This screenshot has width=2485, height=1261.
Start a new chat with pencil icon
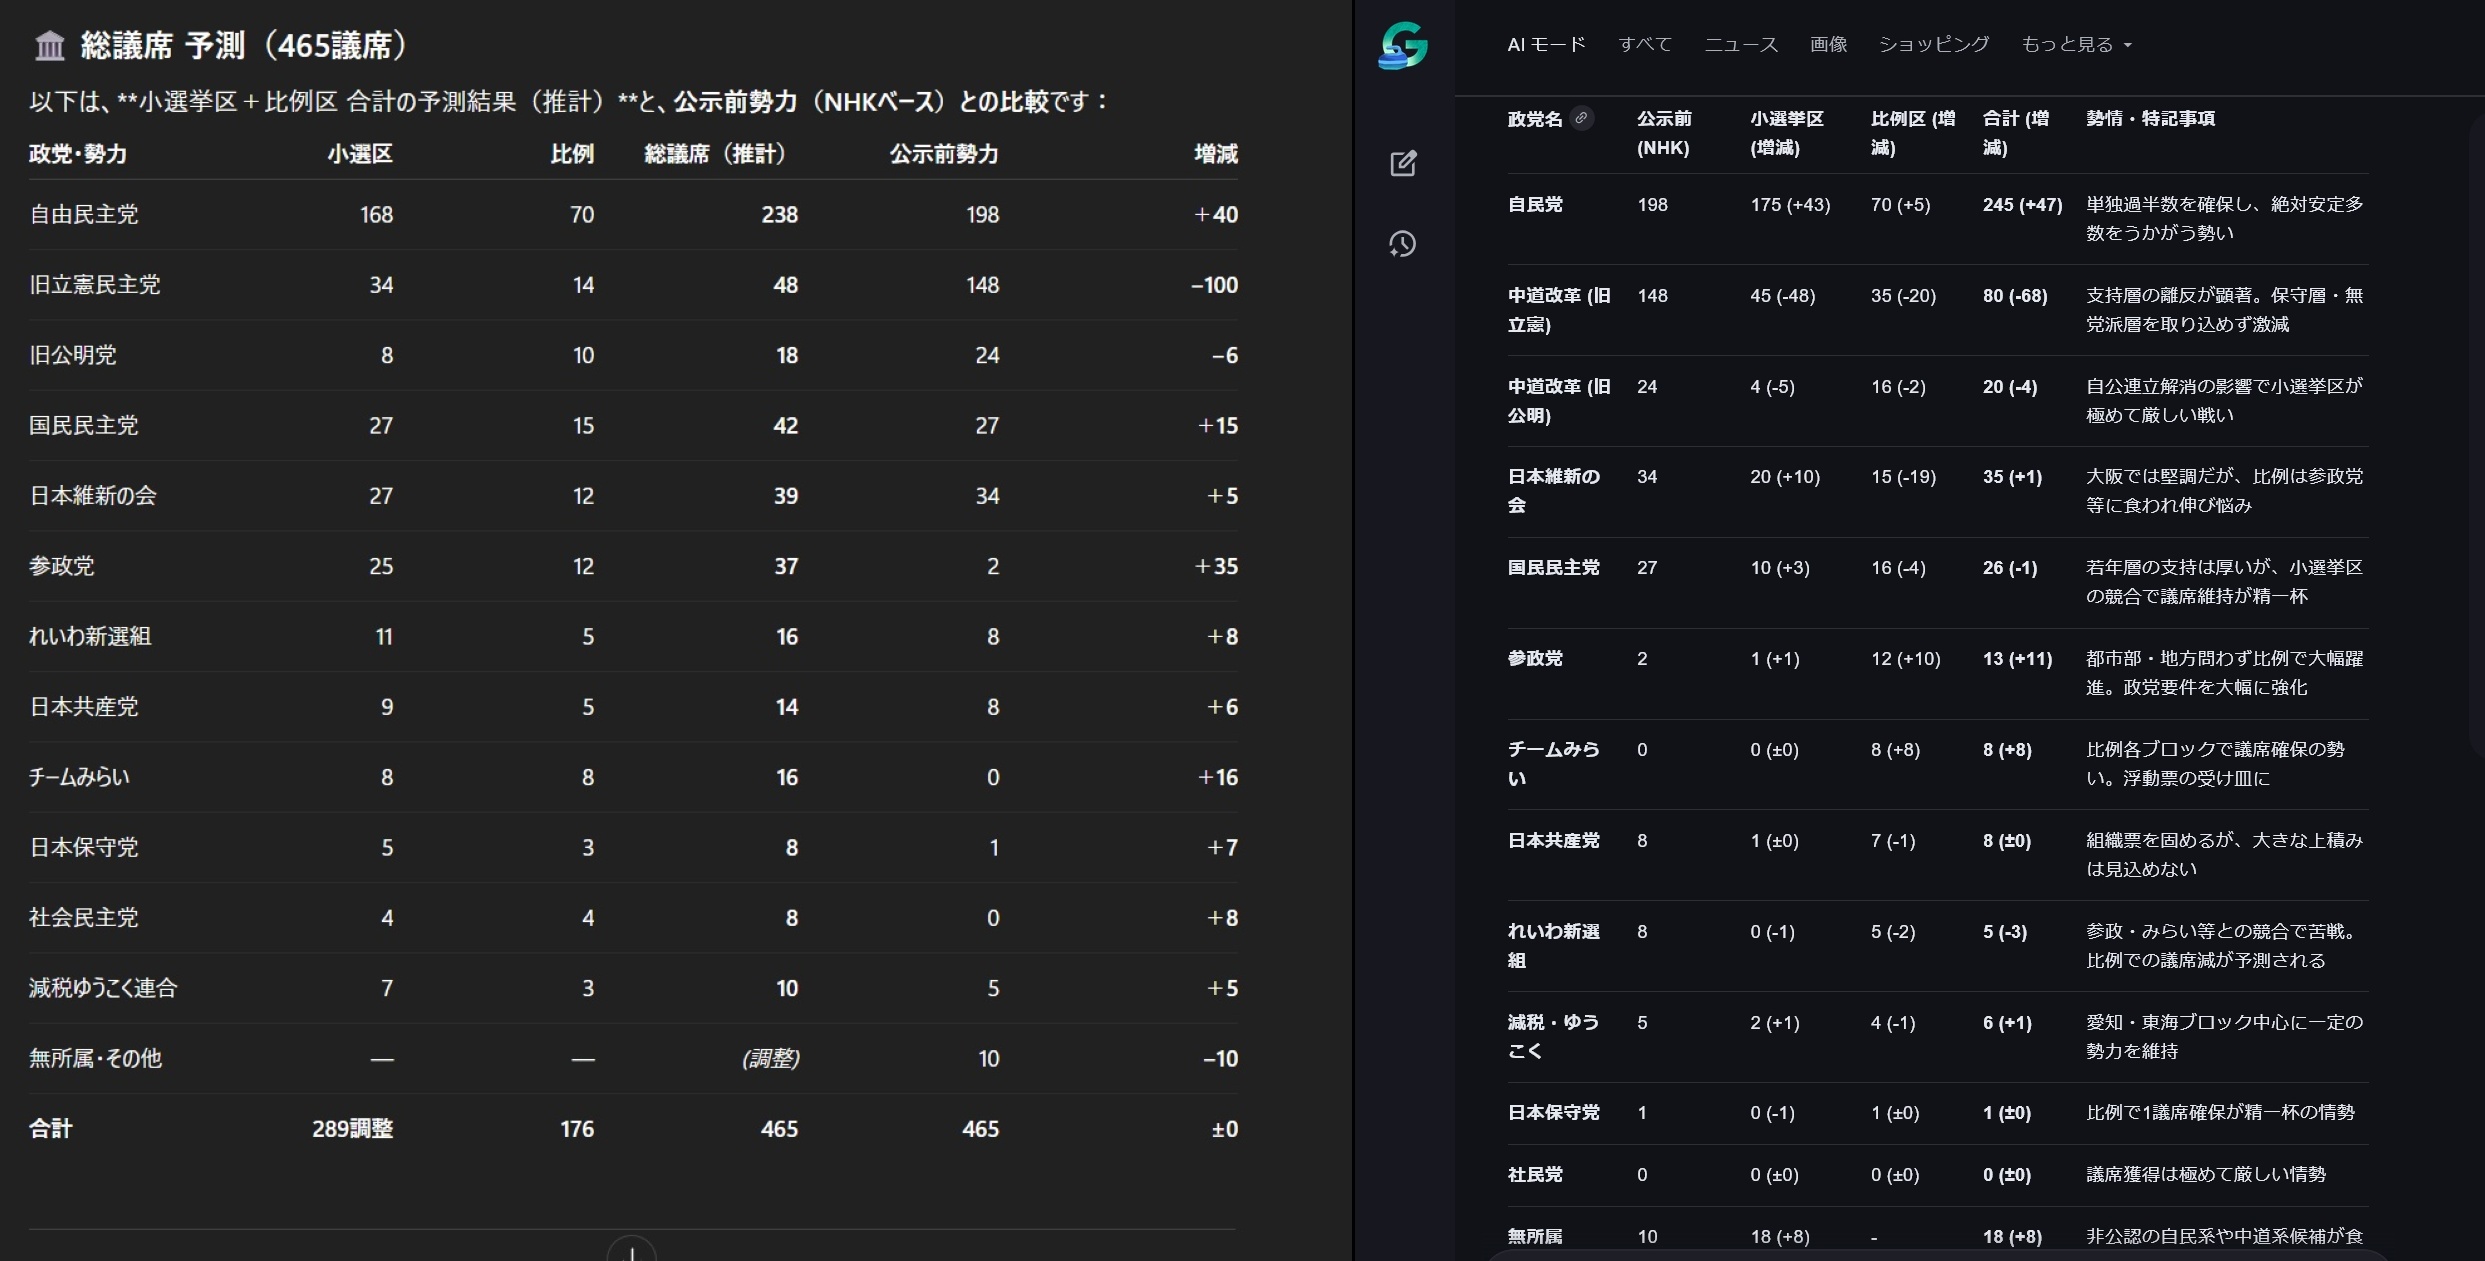1403,163
